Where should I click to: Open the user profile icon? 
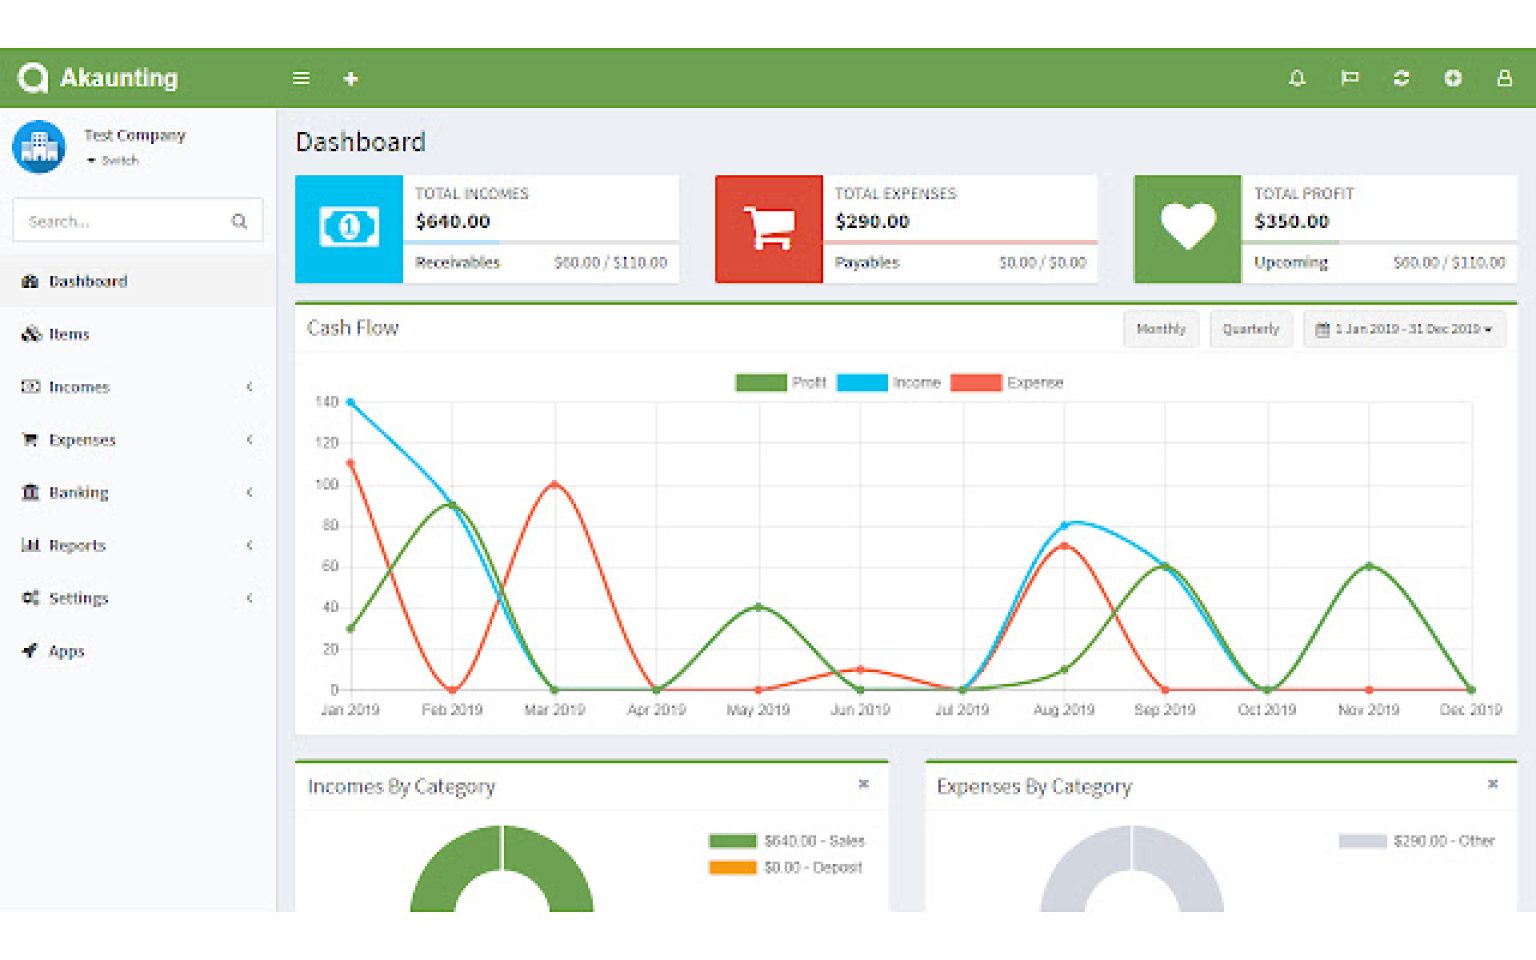pyautogui.click(x=1503, y=78)
